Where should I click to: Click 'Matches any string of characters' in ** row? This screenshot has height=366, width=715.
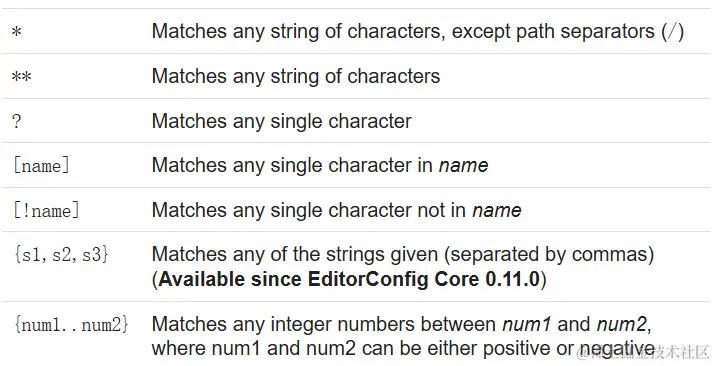point(296,76)
